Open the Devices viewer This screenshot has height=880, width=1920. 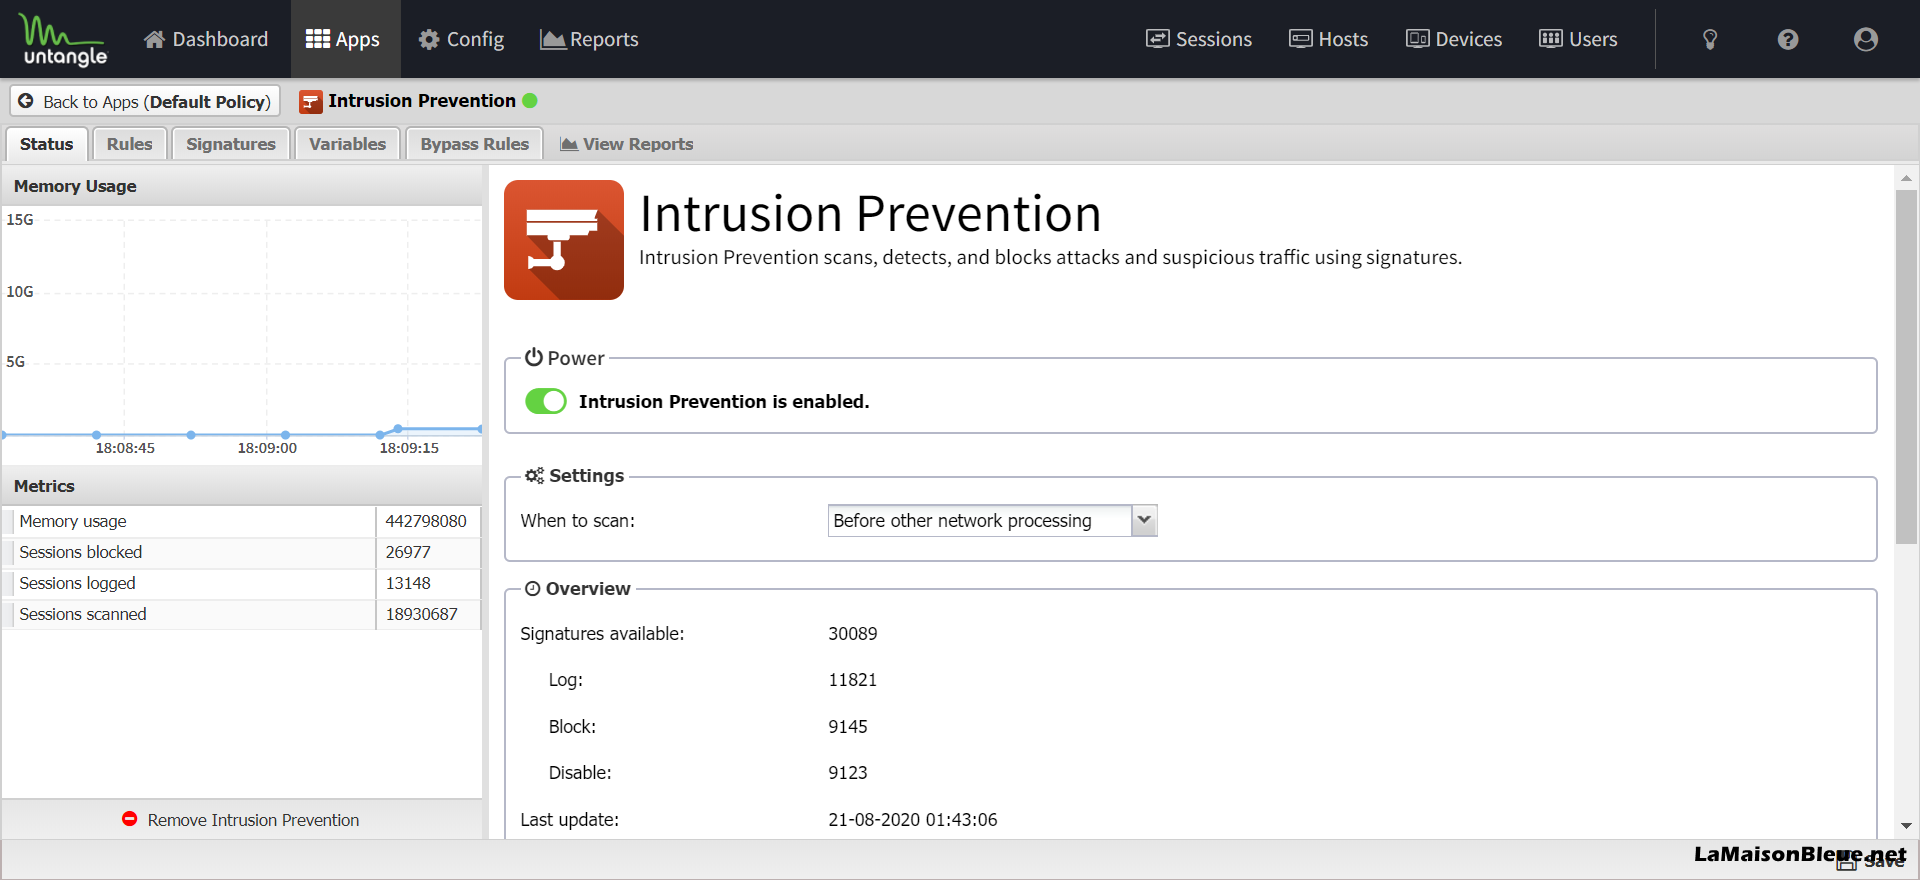tap(1454, 39)
